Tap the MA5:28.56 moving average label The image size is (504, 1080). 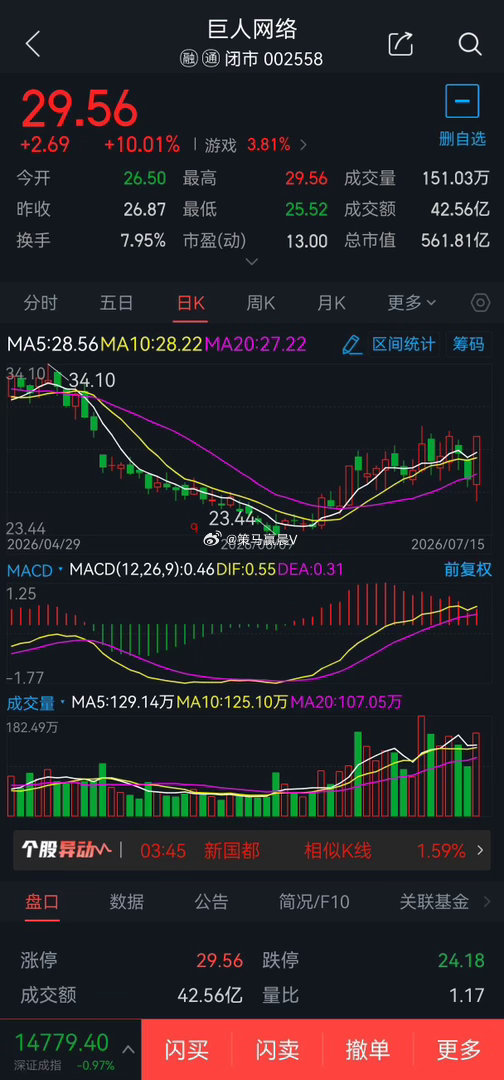53,344
